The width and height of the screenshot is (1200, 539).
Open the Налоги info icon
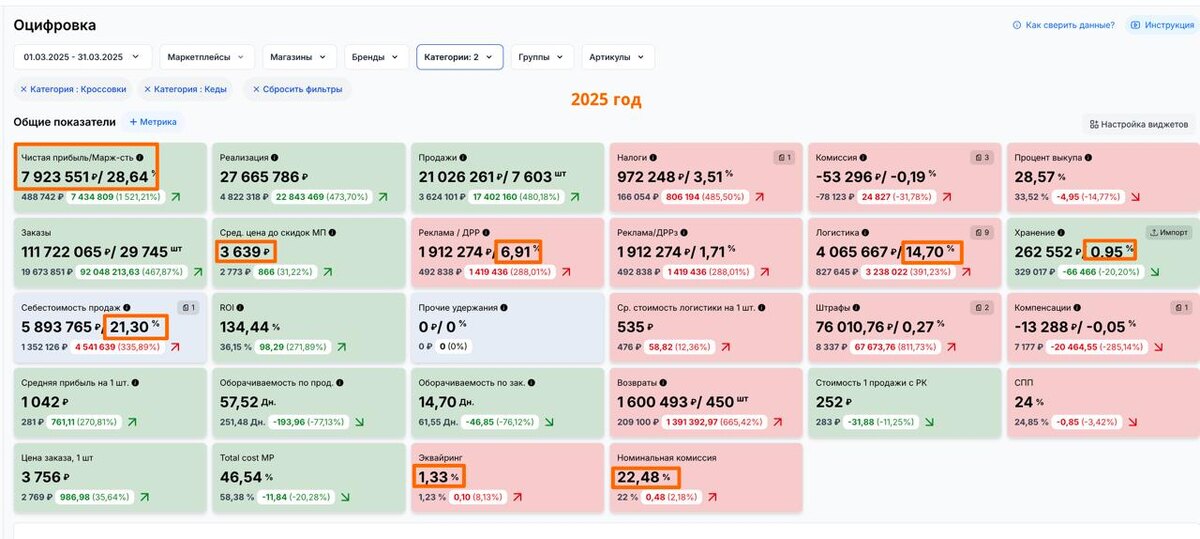click(653, 158)
